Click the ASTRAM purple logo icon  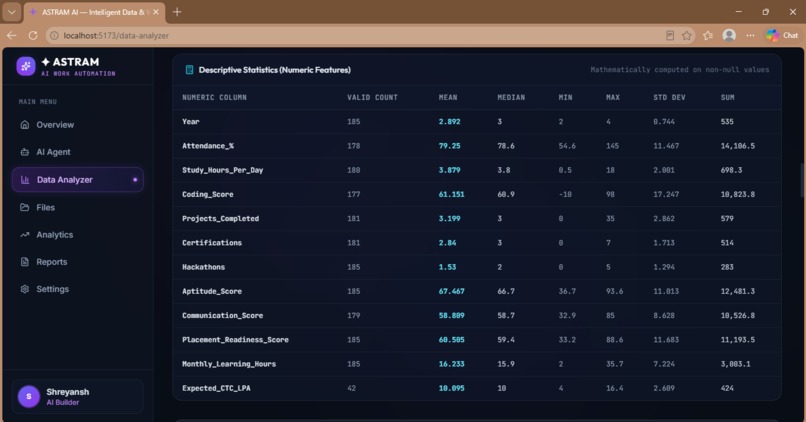(26, 66)
